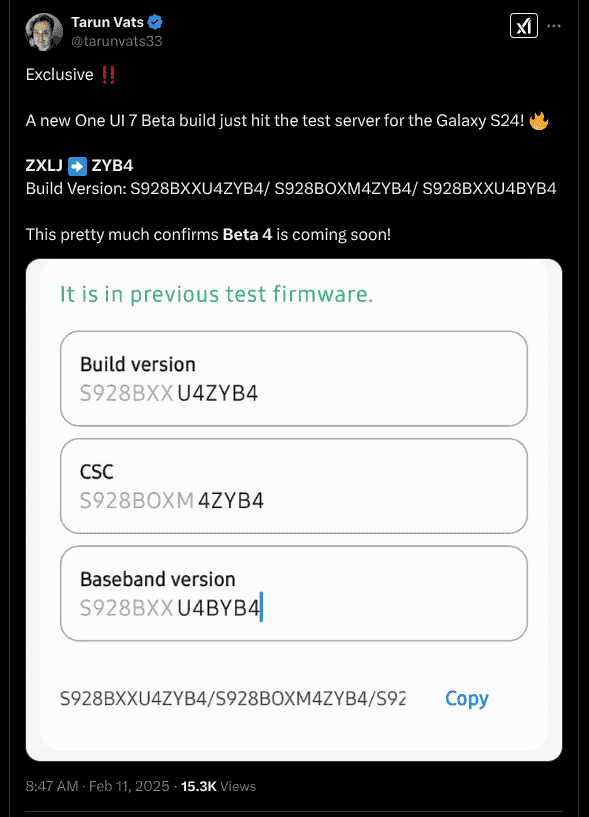Open the Tarun Vats display name
This screenshot has width=589, height=817.
point(107,22)
